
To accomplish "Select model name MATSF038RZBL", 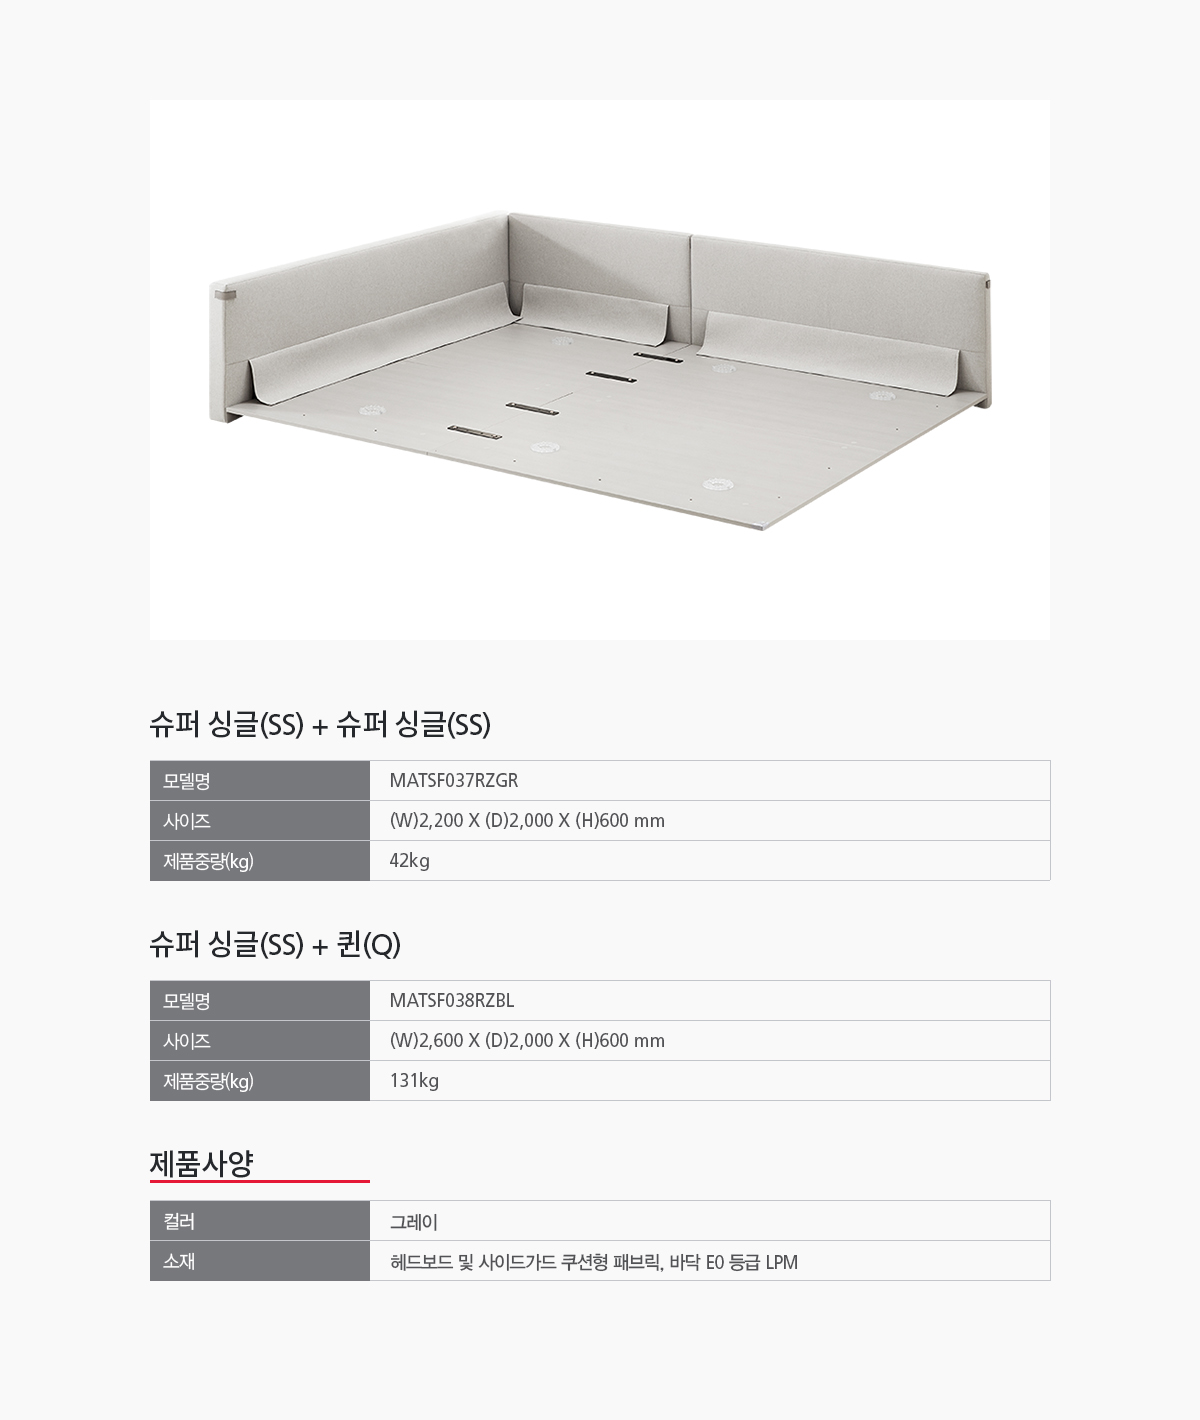I will (452, 1001).
